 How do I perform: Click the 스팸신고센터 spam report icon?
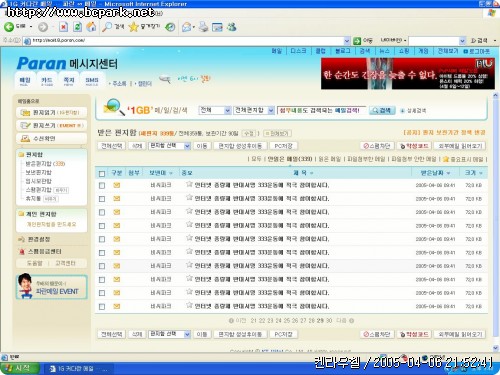point(22,251)
